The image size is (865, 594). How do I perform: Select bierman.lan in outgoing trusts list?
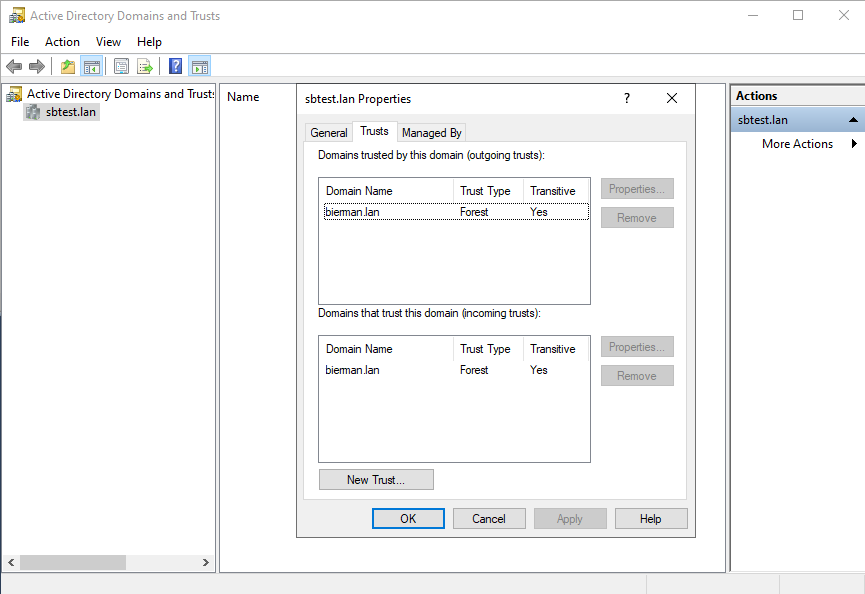456,212
